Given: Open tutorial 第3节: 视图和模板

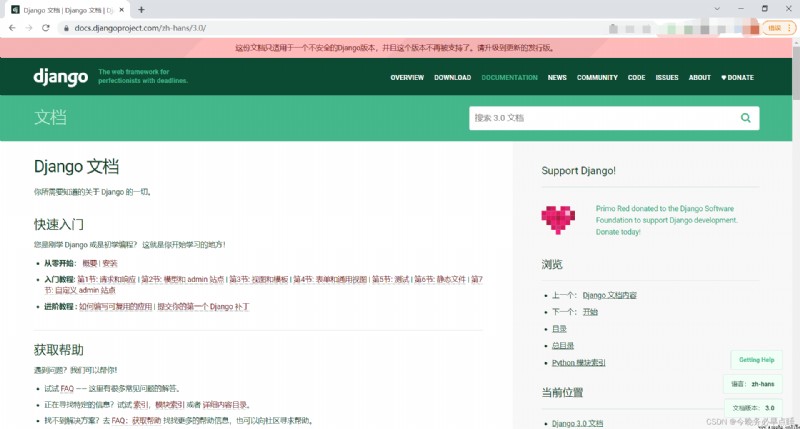Looking at the screenshot, I should pyautogui.click(x=259, y=280).
